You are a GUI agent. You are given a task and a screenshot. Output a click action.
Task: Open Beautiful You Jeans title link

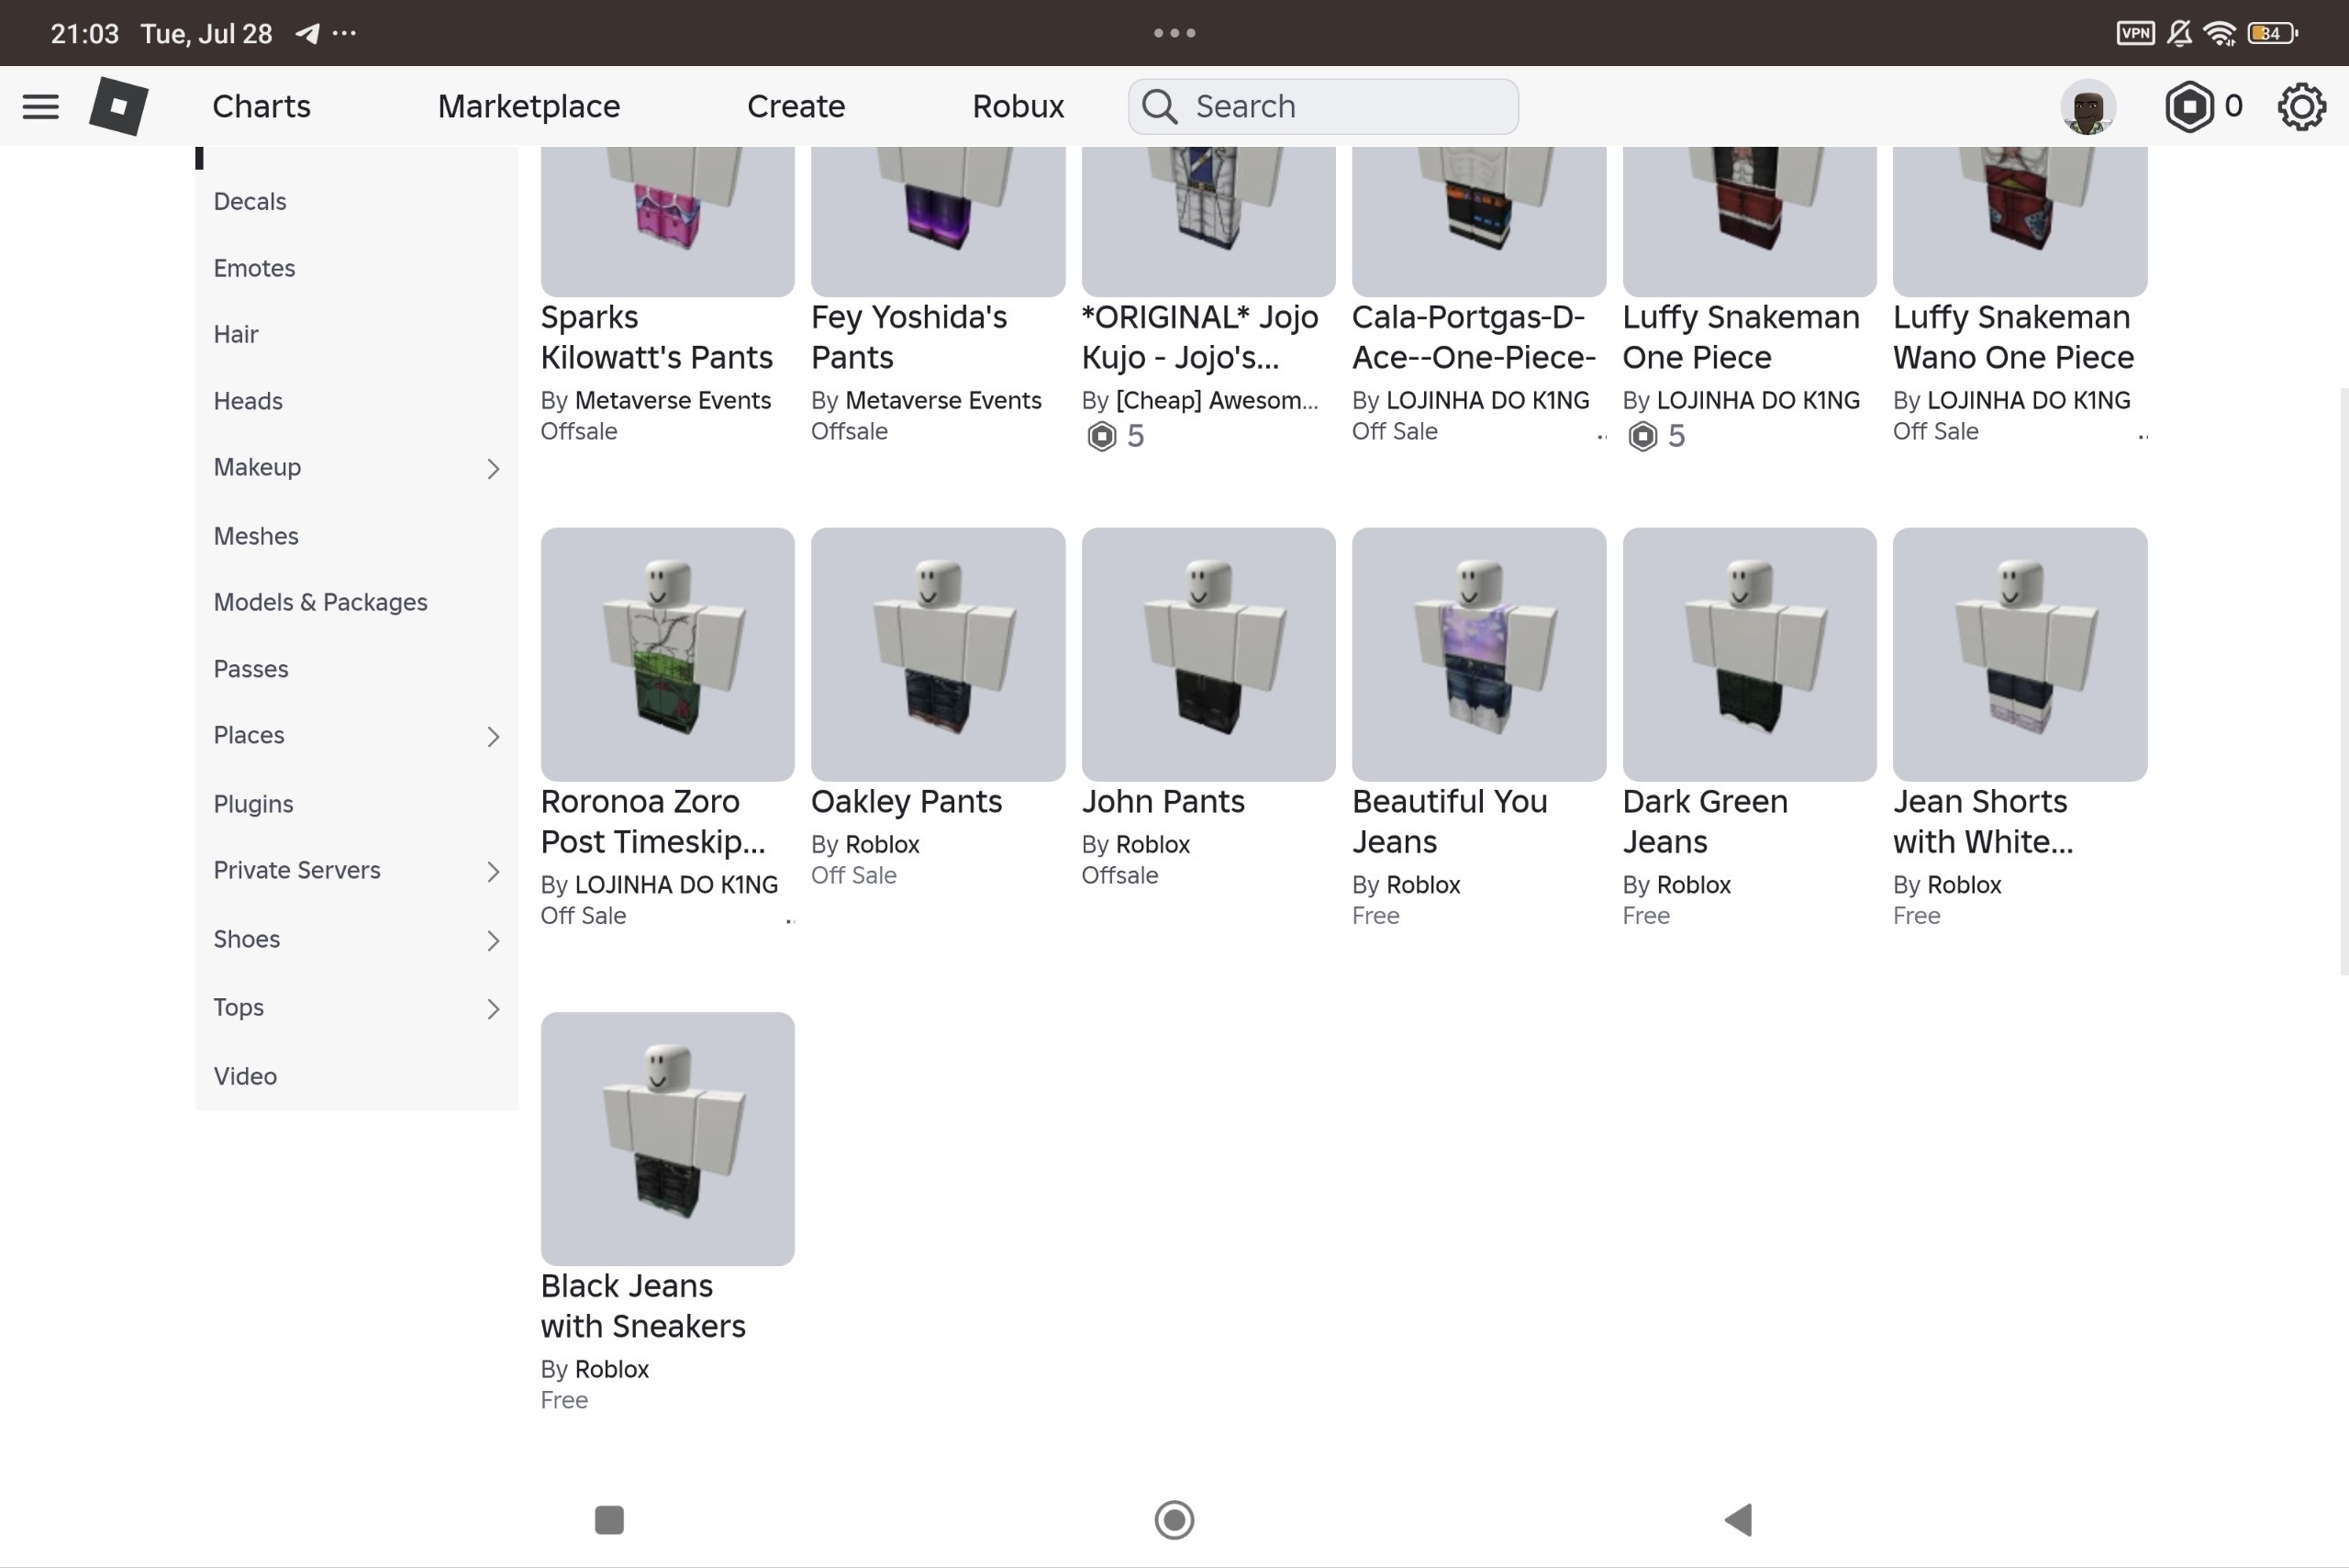pyautogui.click(x=1450, y=821)
